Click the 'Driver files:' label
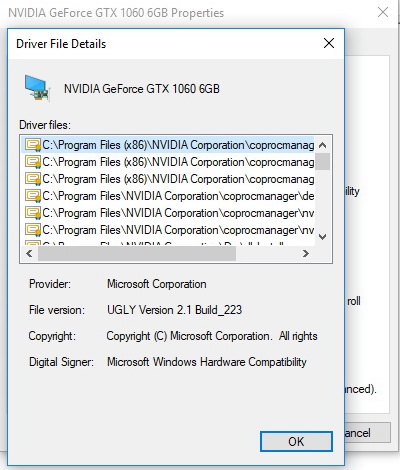The width and height of the screenshot is (400, 470). coord(45,125)
